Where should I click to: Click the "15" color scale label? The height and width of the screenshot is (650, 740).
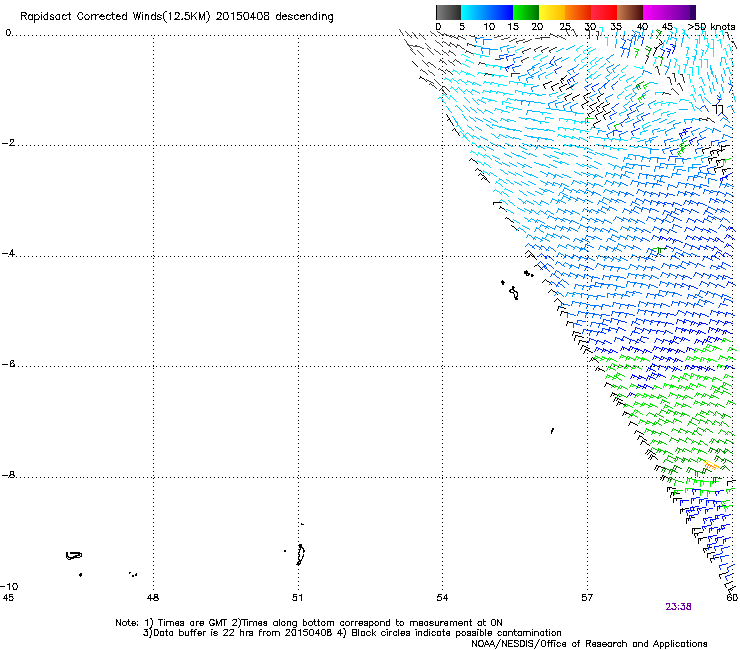(513, 27)
